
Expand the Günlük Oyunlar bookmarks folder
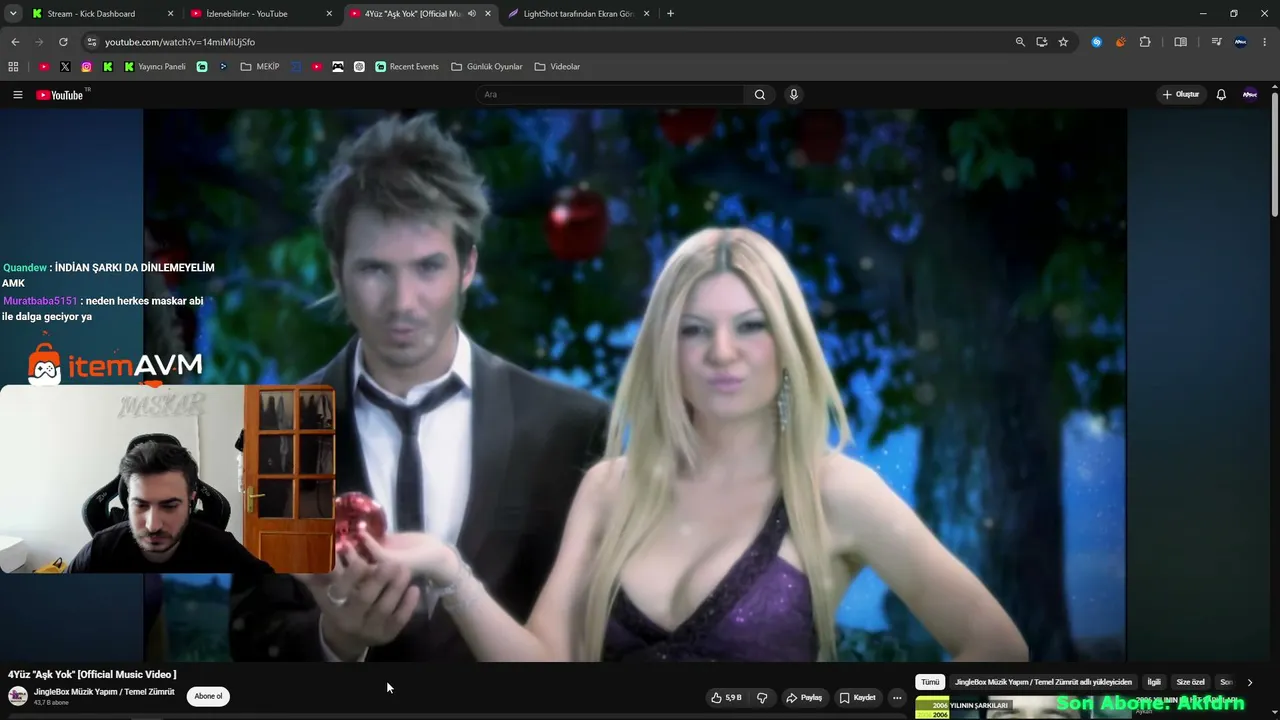tap(487, 67)
